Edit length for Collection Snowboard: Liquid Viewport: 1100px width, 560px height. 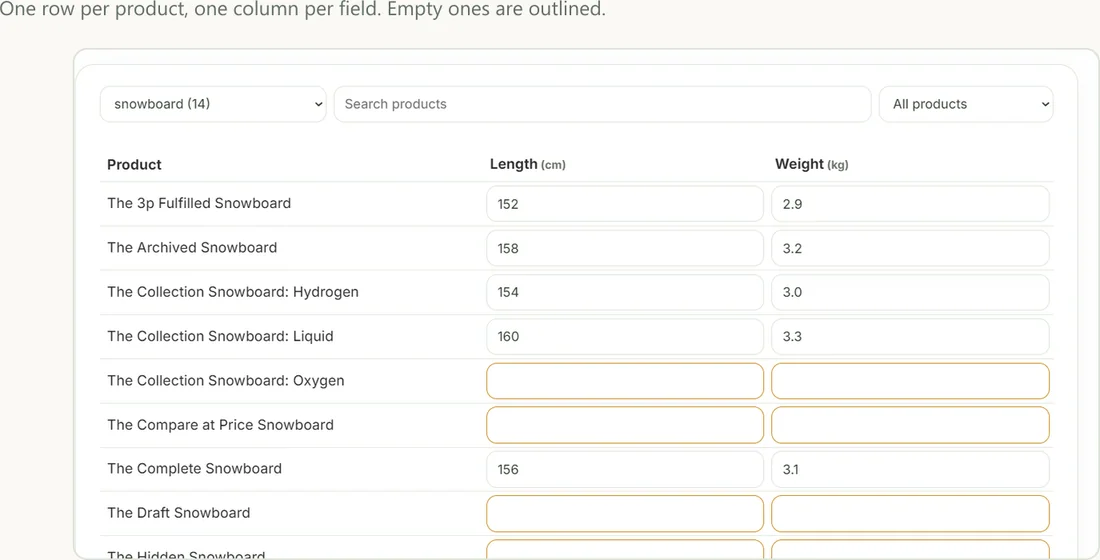(x=625, y=337)
